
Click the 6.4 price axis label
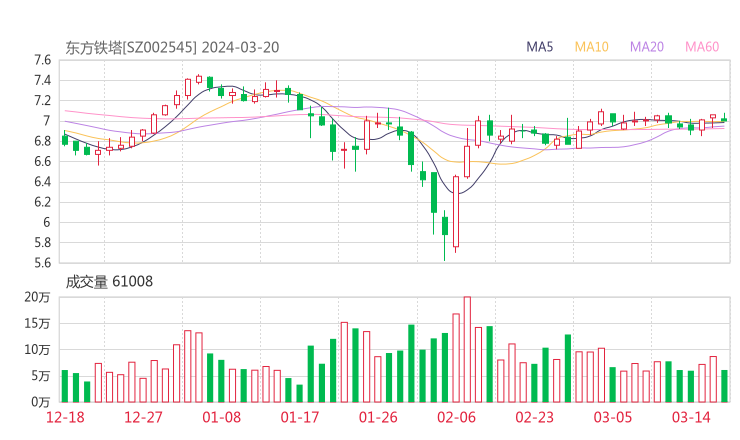point(42,182)
